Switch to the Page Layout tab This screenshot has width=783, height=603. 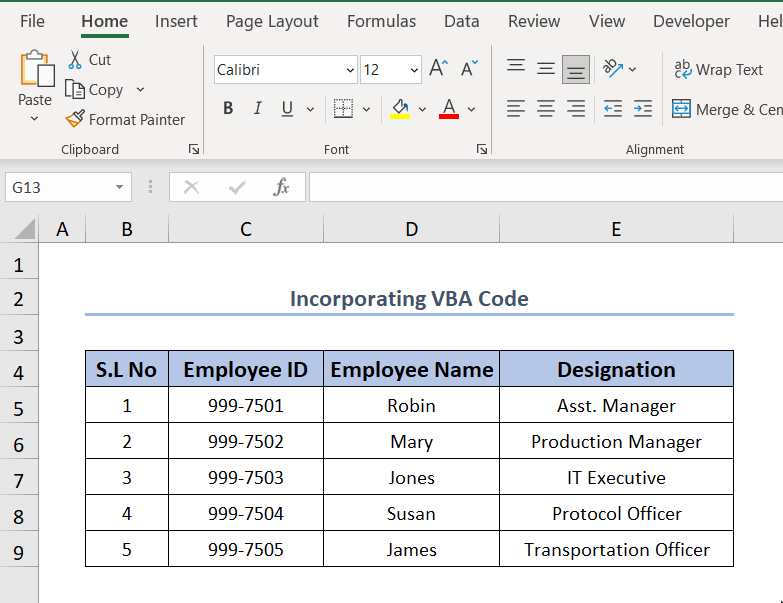tap(272, 21)
